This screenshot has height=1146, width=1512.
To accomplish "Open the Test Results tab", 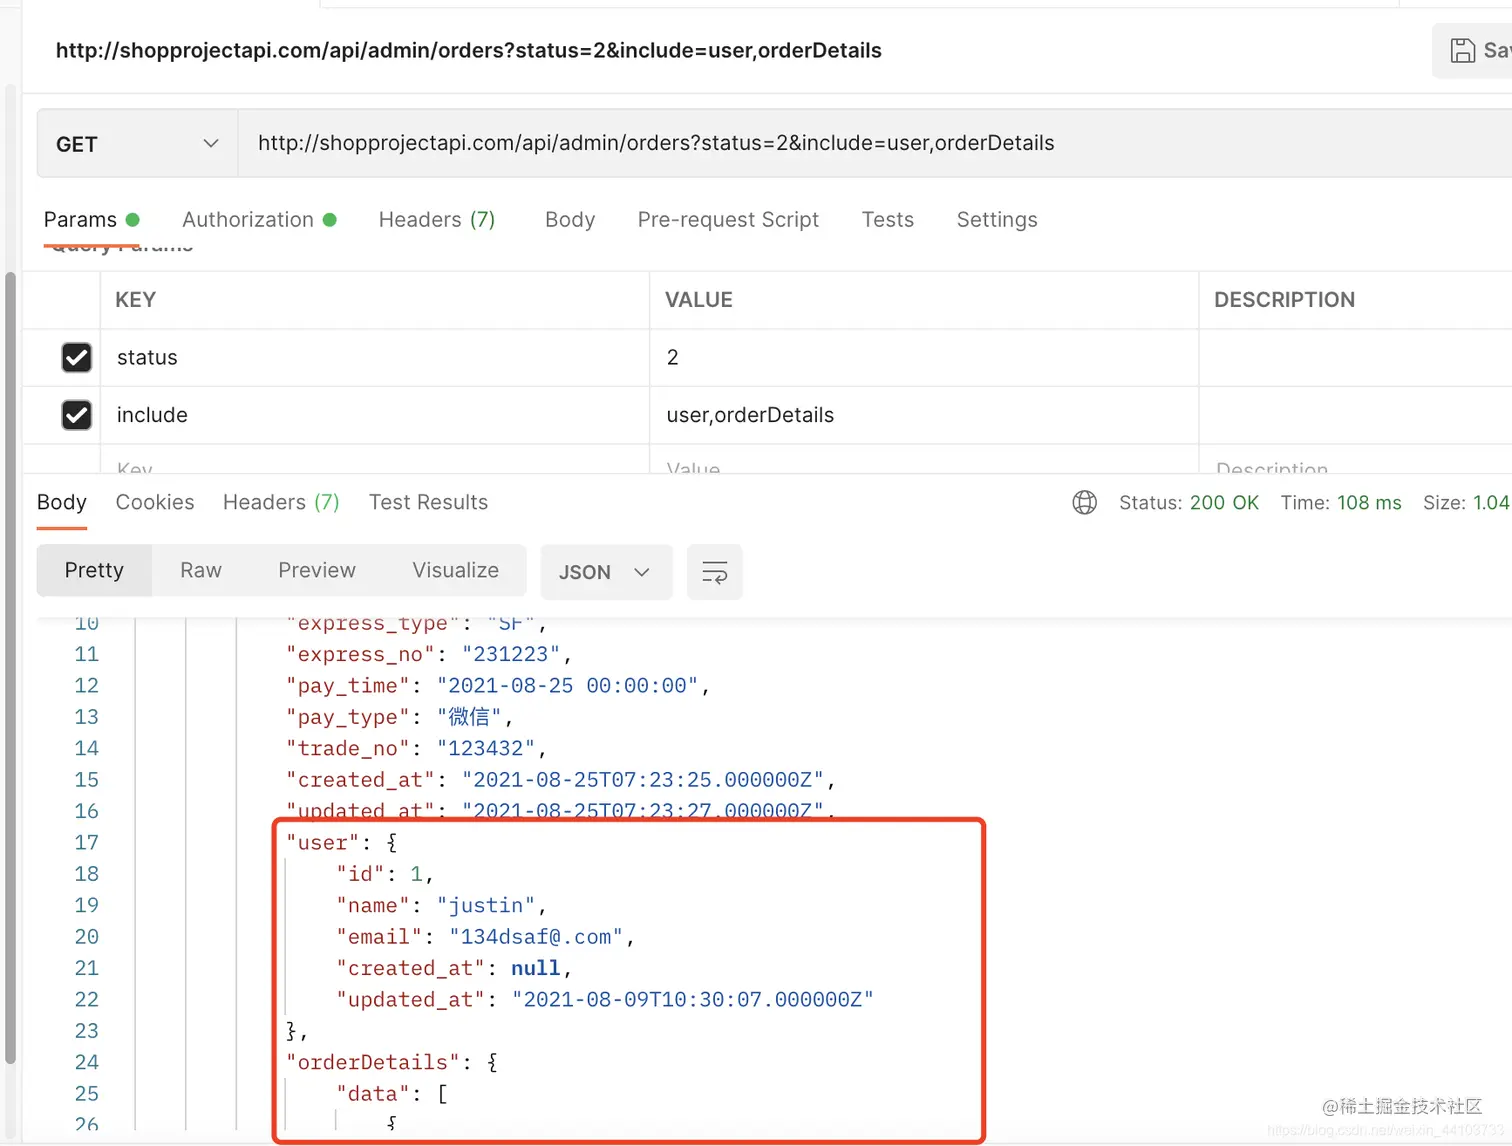I will pos(428,502).
